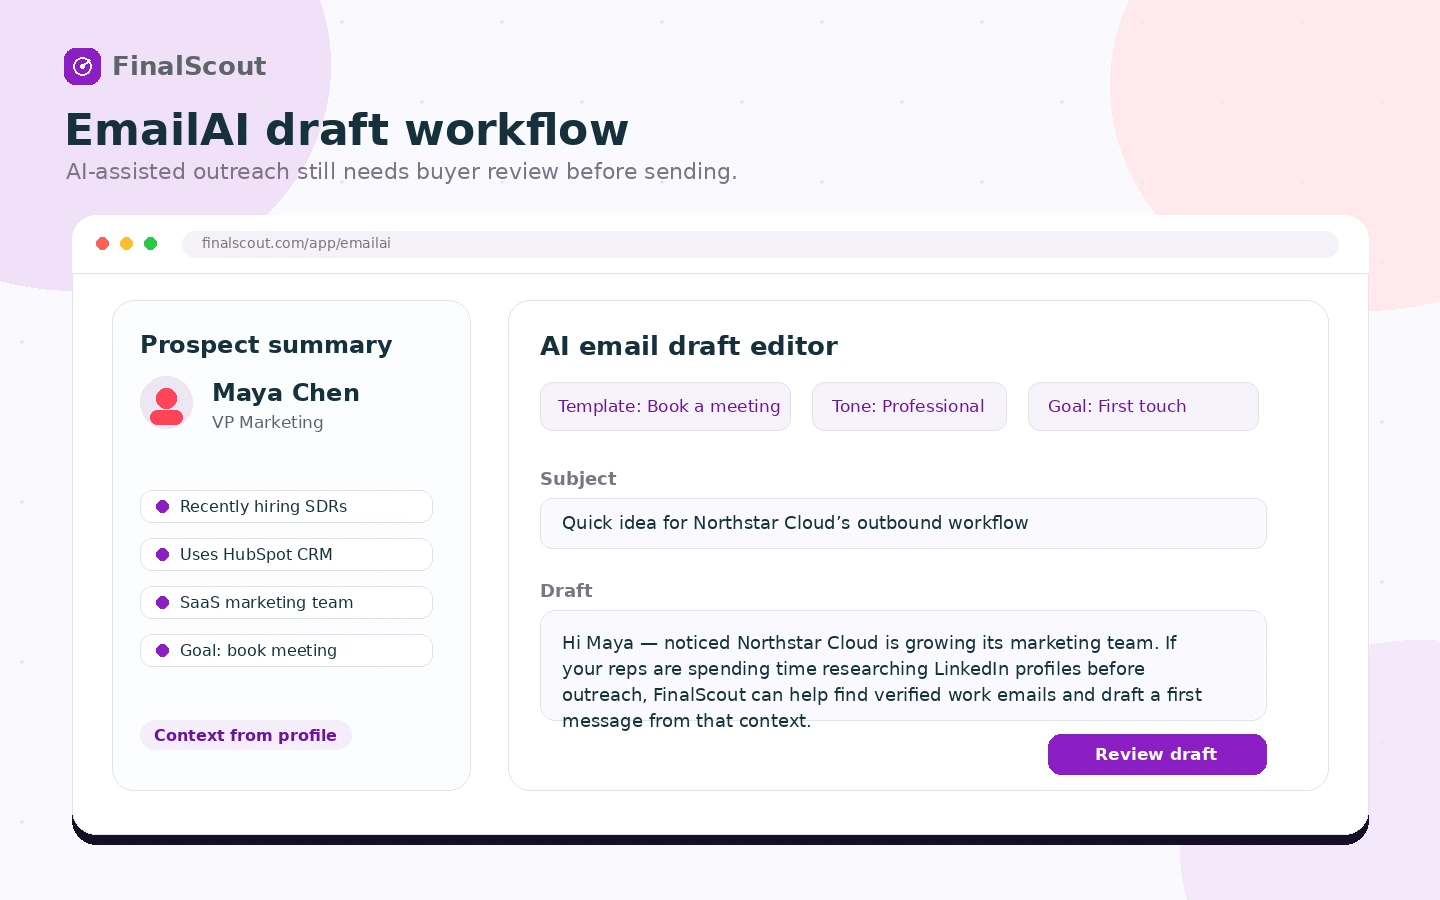The height and width of the screenshot is (900, 1440).
Task: Click into the Subject input field
Action: coord(903,523)
